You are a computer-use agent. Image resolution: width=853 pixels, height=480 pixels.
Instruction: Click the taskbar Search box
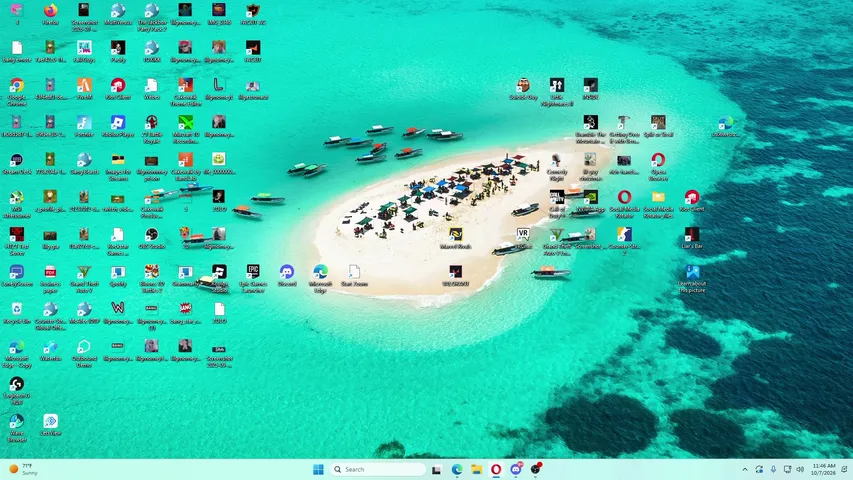pos(378,469)
